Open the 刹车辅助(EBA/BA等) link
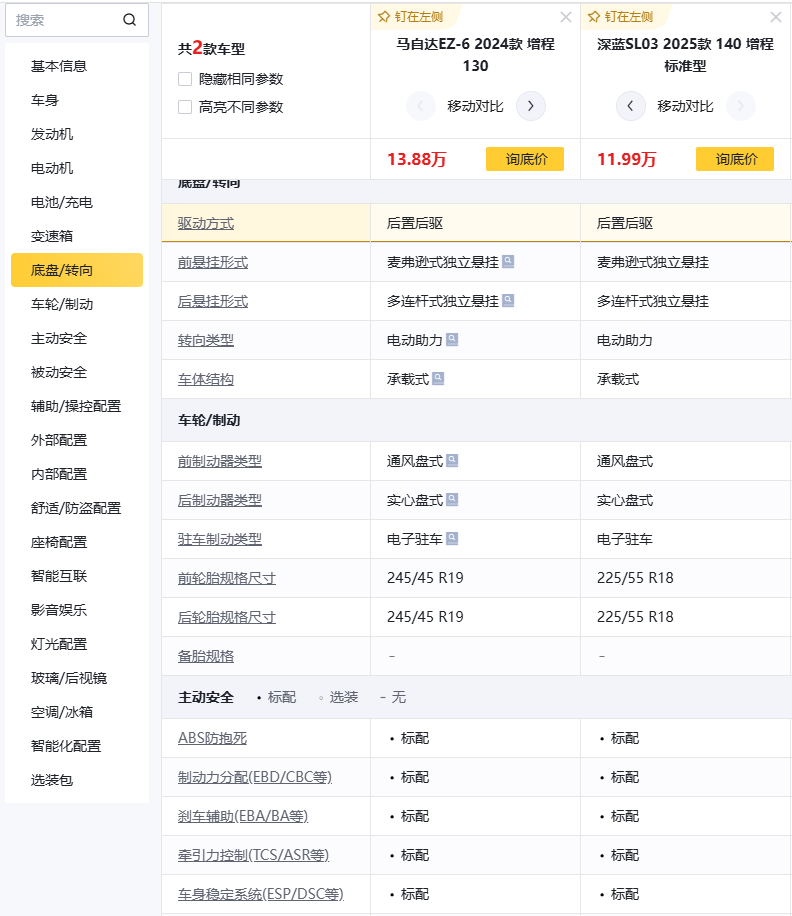 coord(243,816)
